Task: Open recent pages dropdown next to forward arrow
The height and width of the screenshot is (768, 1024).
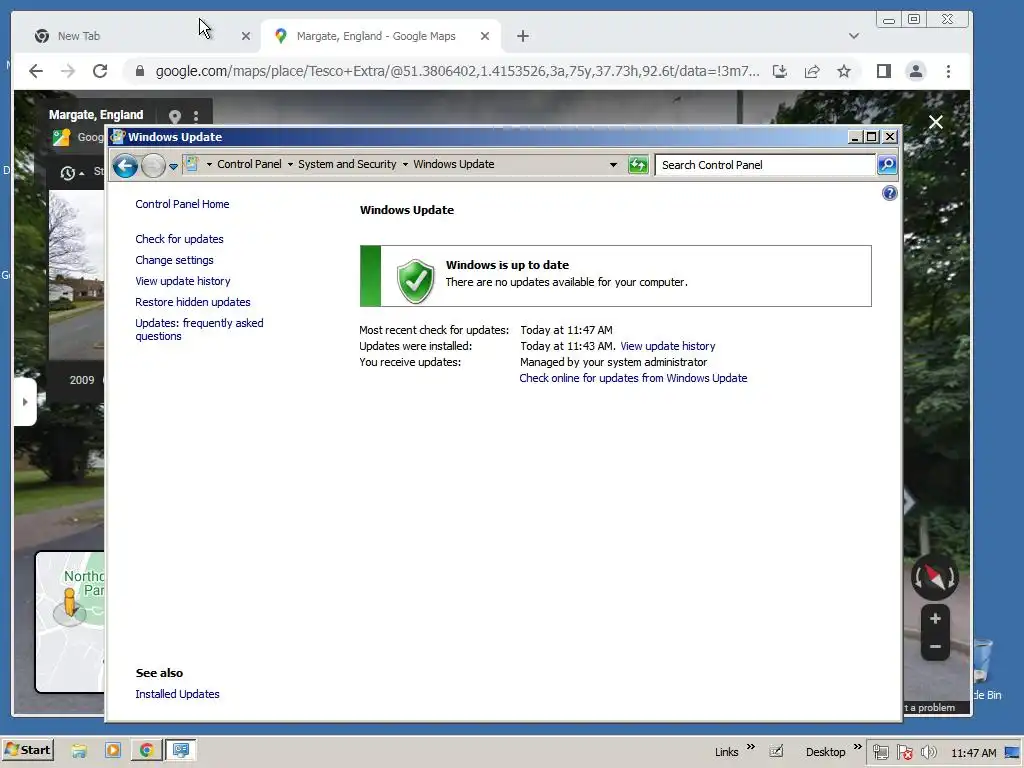Action: [x=173, y=167]
